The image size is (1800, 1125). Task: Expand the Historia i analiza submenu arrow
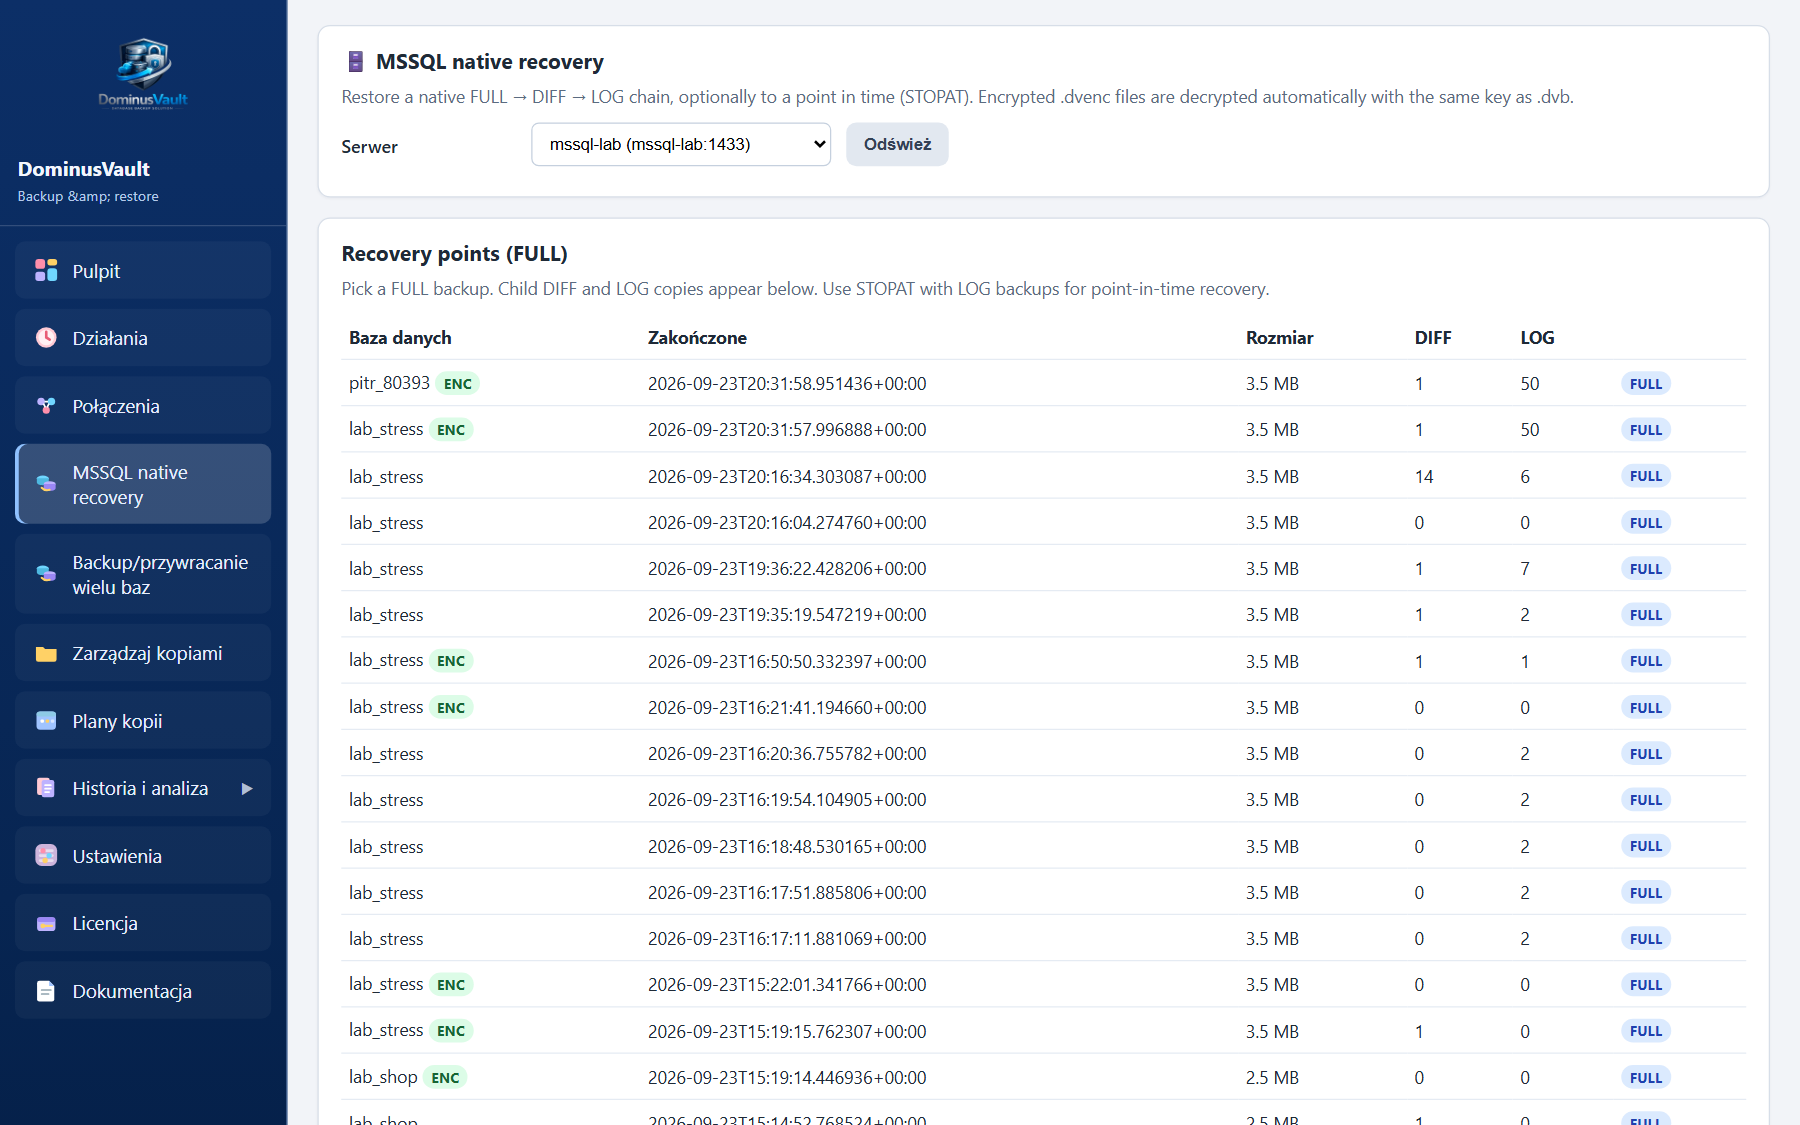point(246,788)
